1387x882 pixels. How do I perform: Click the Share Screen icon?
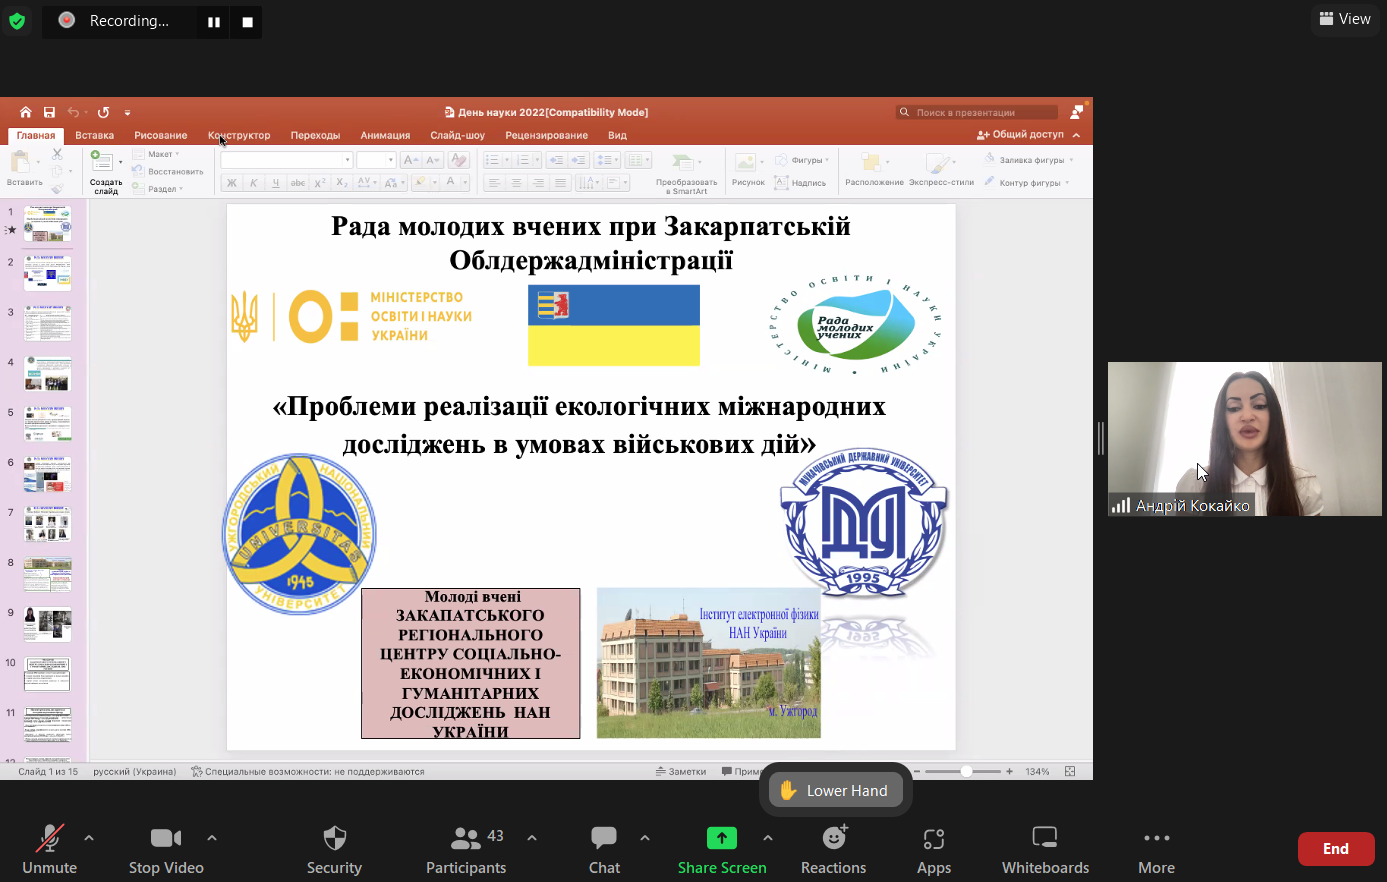click(721, 838)
